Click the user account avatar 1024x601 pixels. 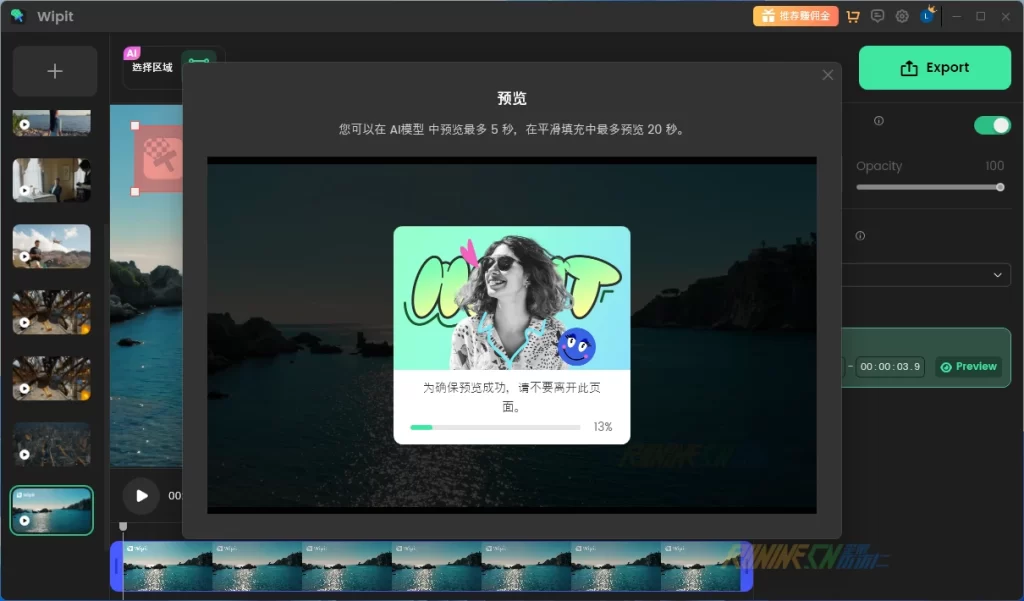point(927,16)
